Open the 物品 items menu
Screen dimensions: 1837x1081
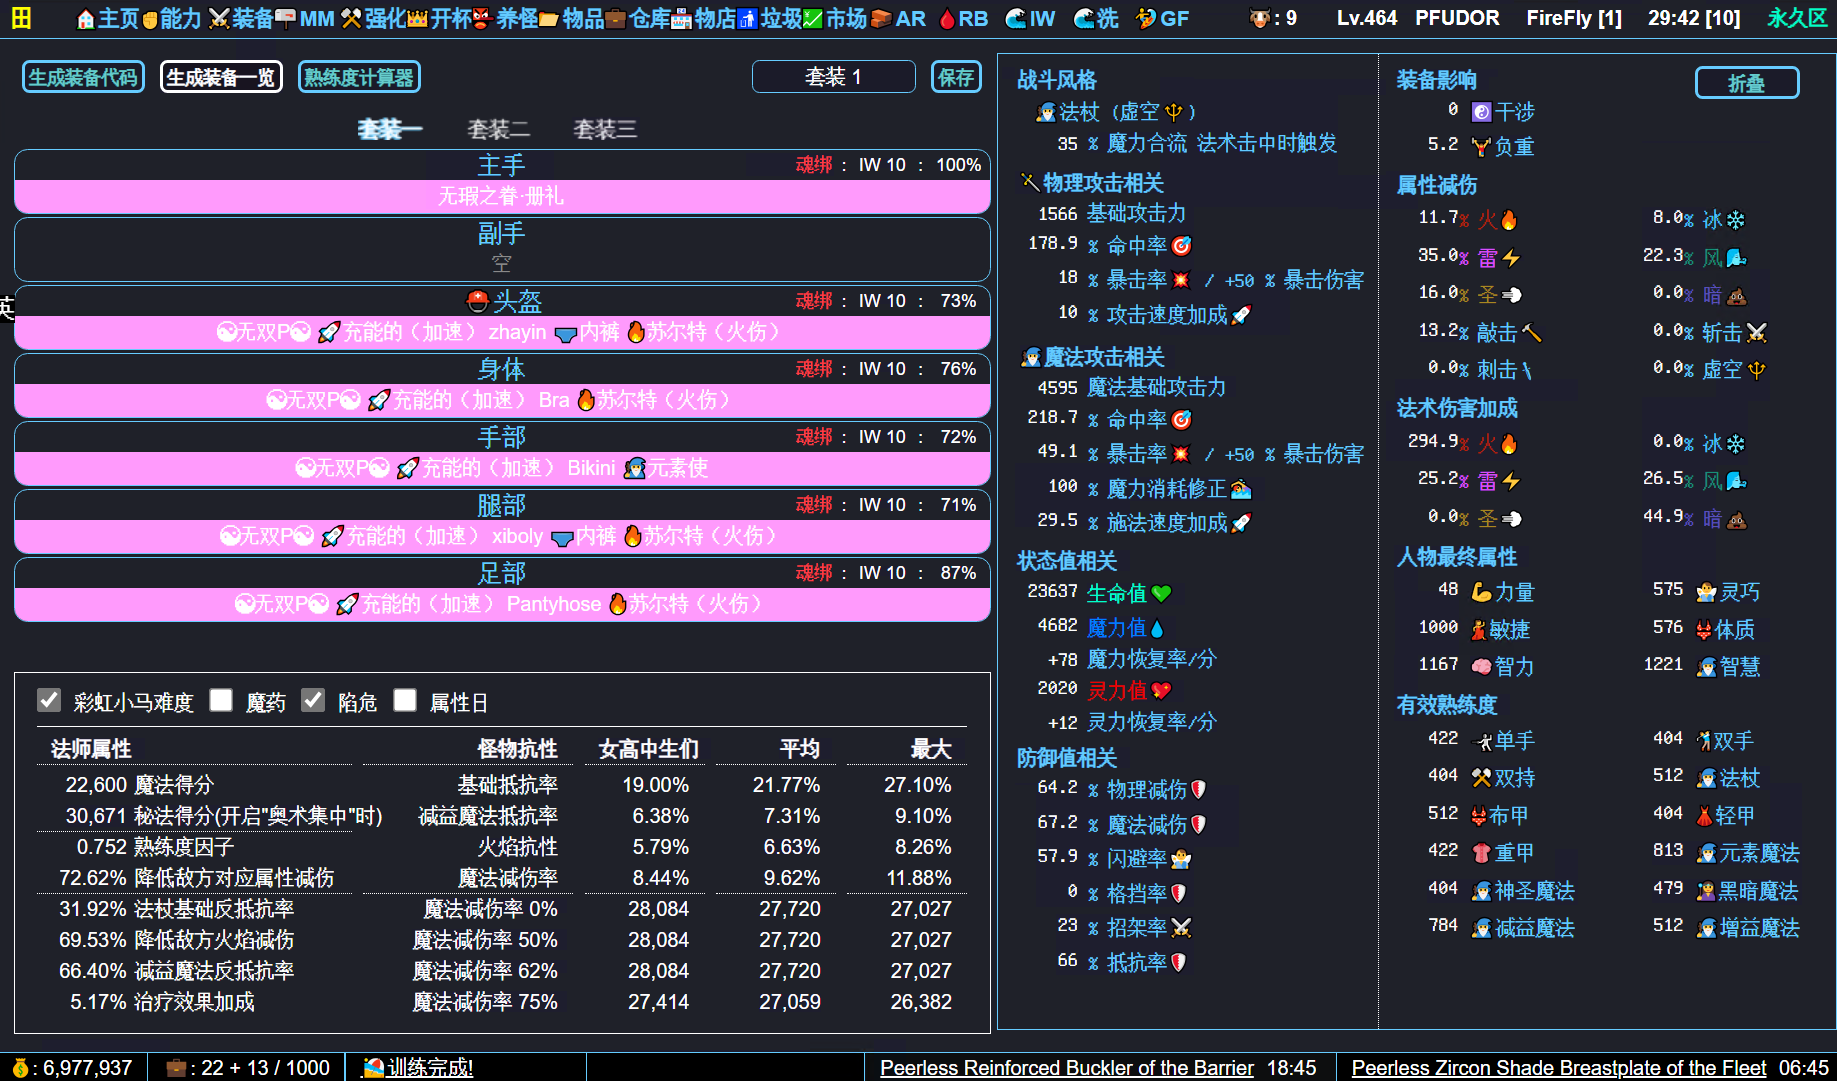[571, 18]
